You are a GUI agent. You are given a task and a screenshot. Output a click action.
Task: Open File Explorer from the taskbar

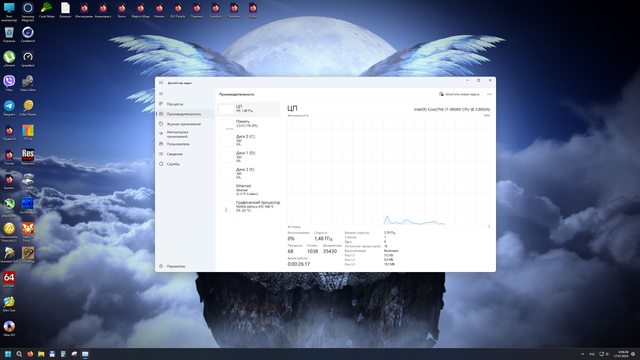click(41, 354)
